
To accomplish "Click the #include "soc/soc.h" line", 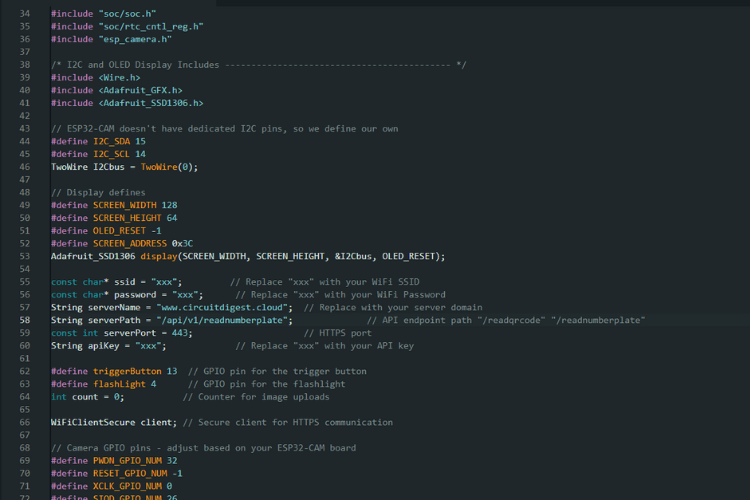I will click(x=103, y=14).
